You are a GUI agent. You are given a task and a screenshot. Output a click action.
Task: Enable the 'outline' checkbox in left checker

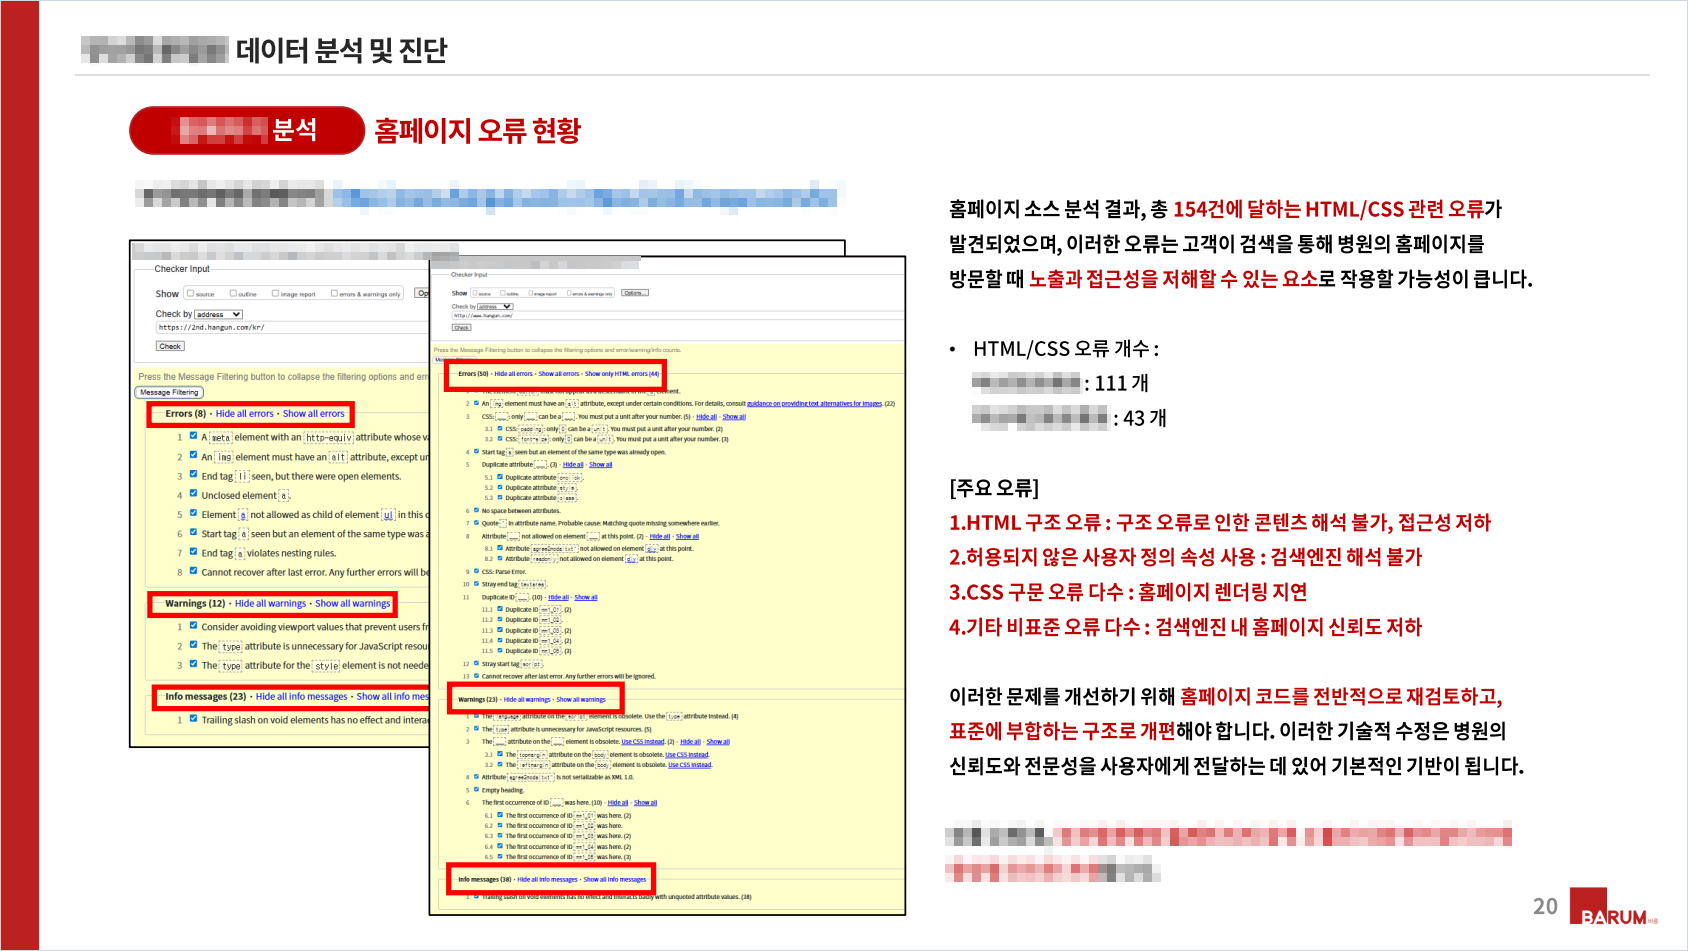point(233,294)
